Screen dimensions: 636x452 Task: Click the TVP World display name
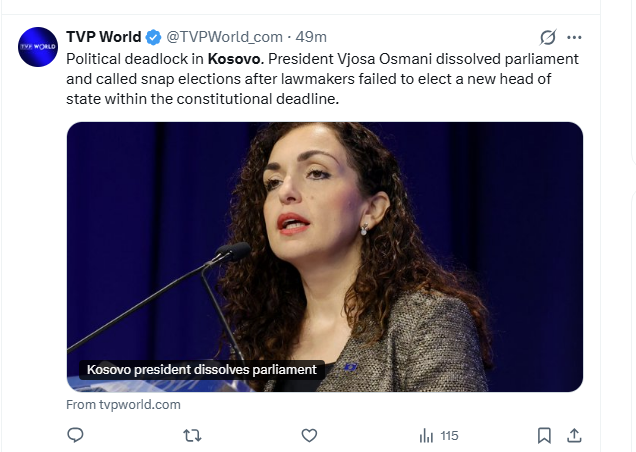click(x=104, y=38)
